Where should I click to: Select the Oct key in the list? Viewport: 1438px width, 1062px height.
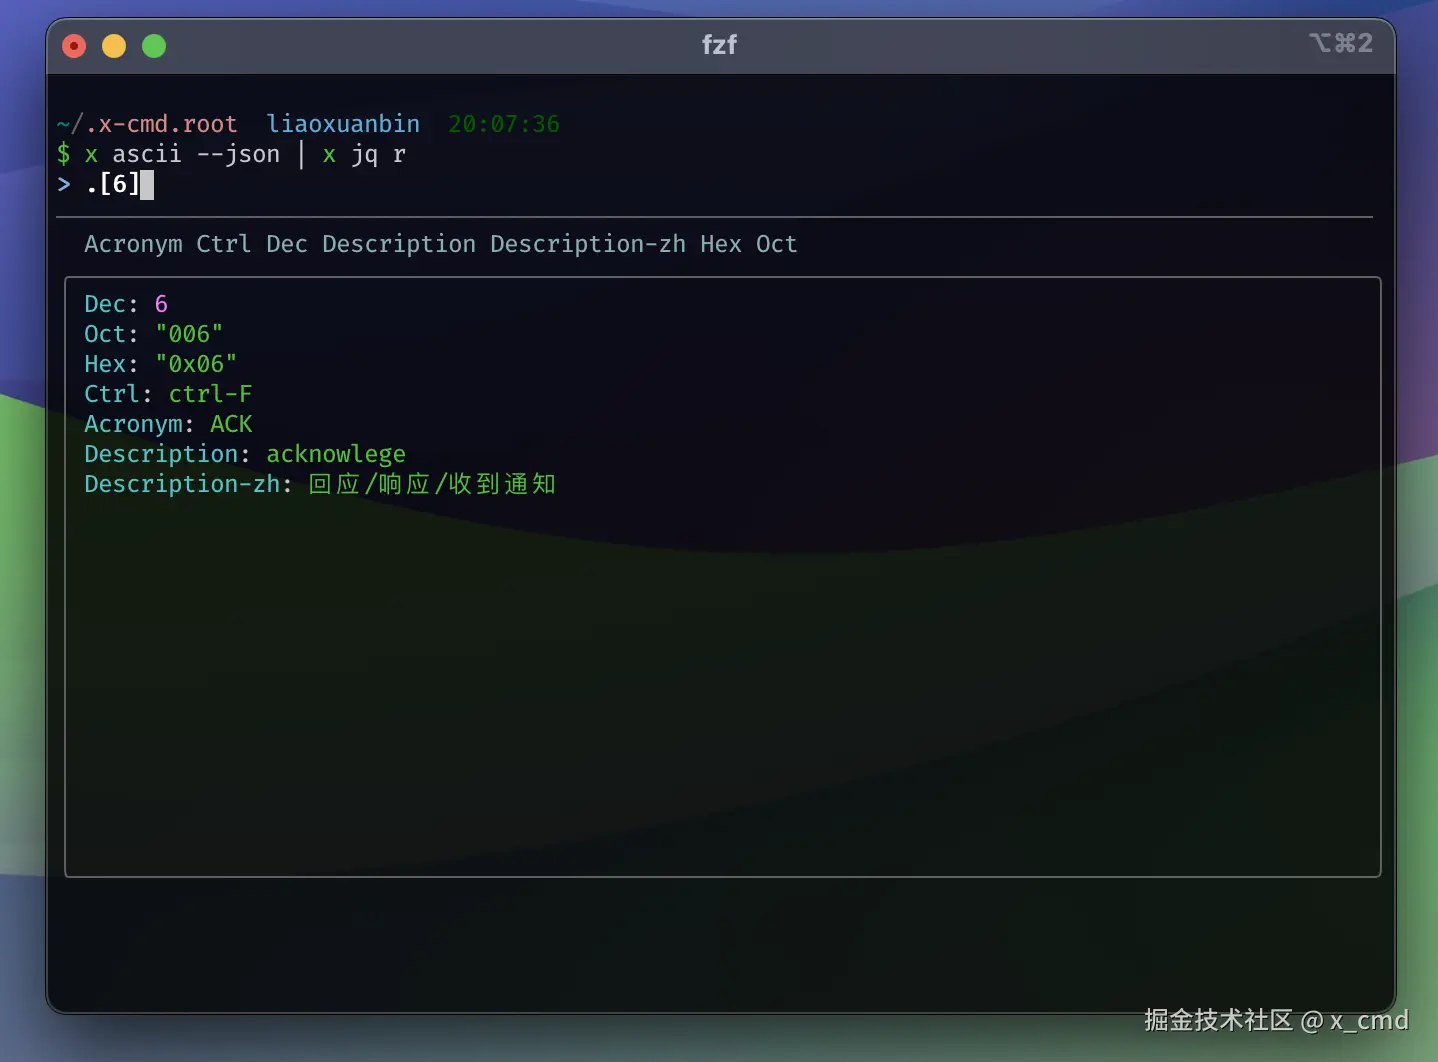(777, 244)
